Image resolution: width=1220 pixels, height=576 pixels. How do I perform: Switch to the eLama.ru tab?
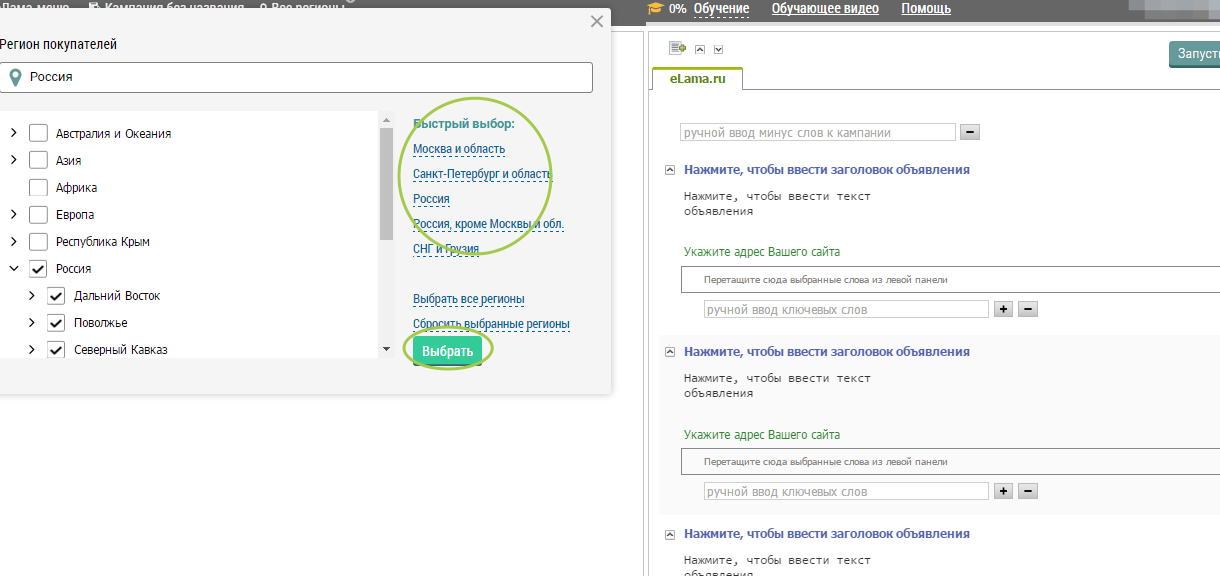pyautogui.click(x=696, y=78)
